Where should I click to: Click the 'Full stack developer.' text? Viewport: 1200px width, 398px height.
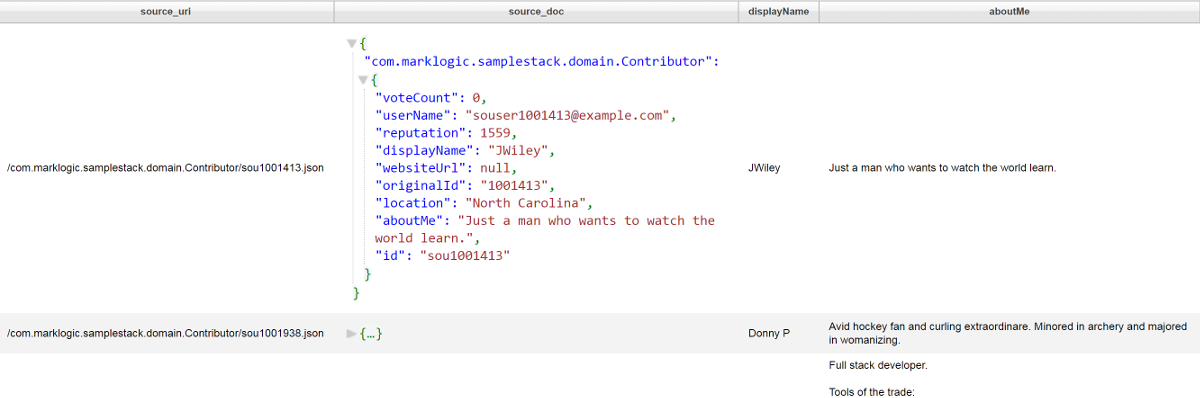coord(878,365)
